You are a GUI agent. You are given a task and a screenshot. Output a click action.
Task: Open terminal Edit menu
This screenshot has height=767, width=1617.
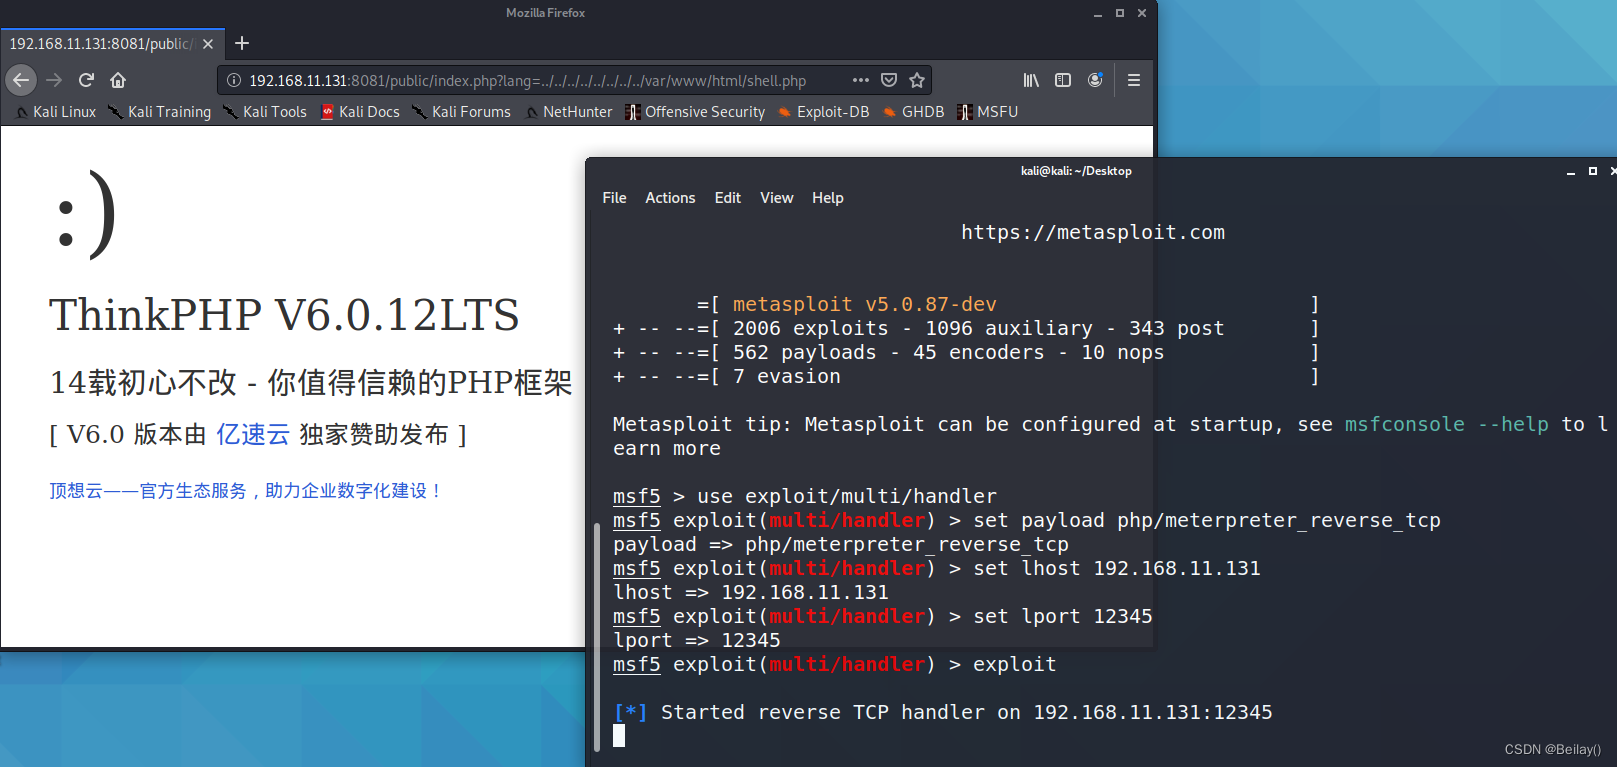[728, 198]
